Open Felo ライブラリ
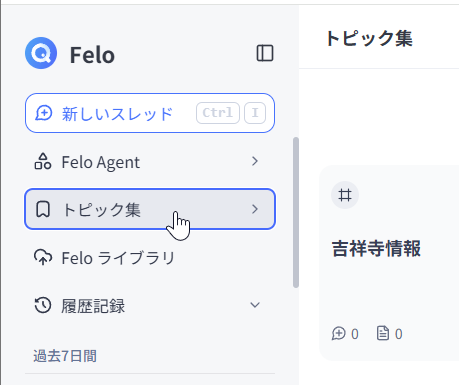This screenshot has width=459, height=385. click(x=150, y=258)
